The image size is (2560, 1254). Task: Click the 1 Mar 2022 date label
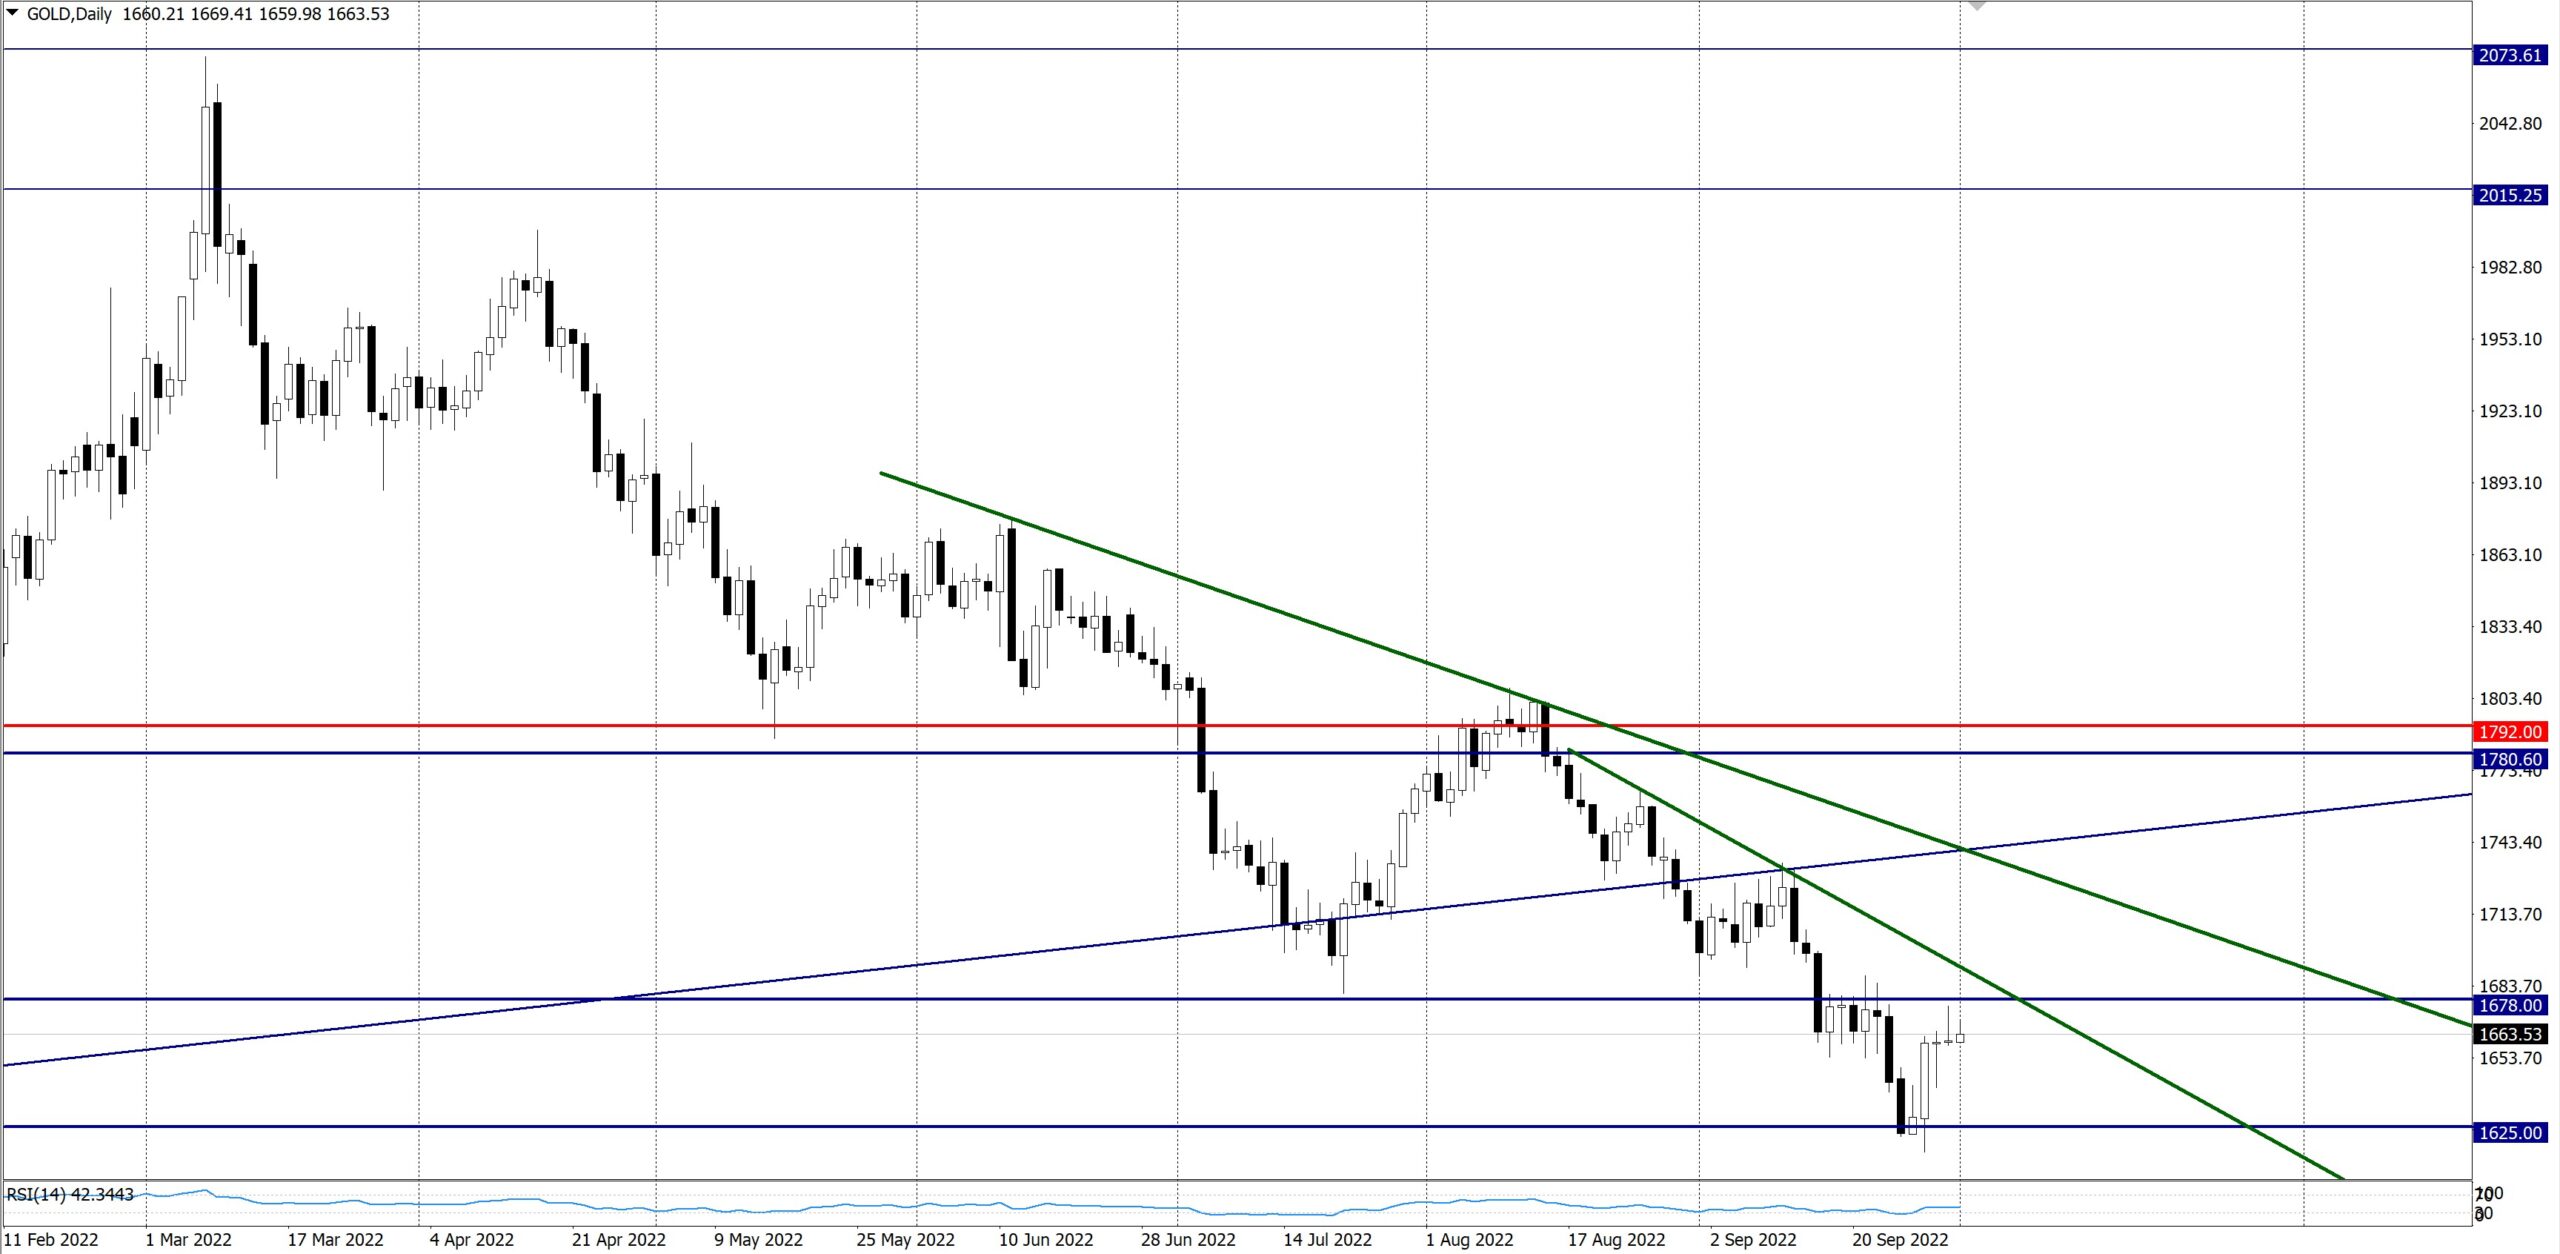pos(188,1240)
